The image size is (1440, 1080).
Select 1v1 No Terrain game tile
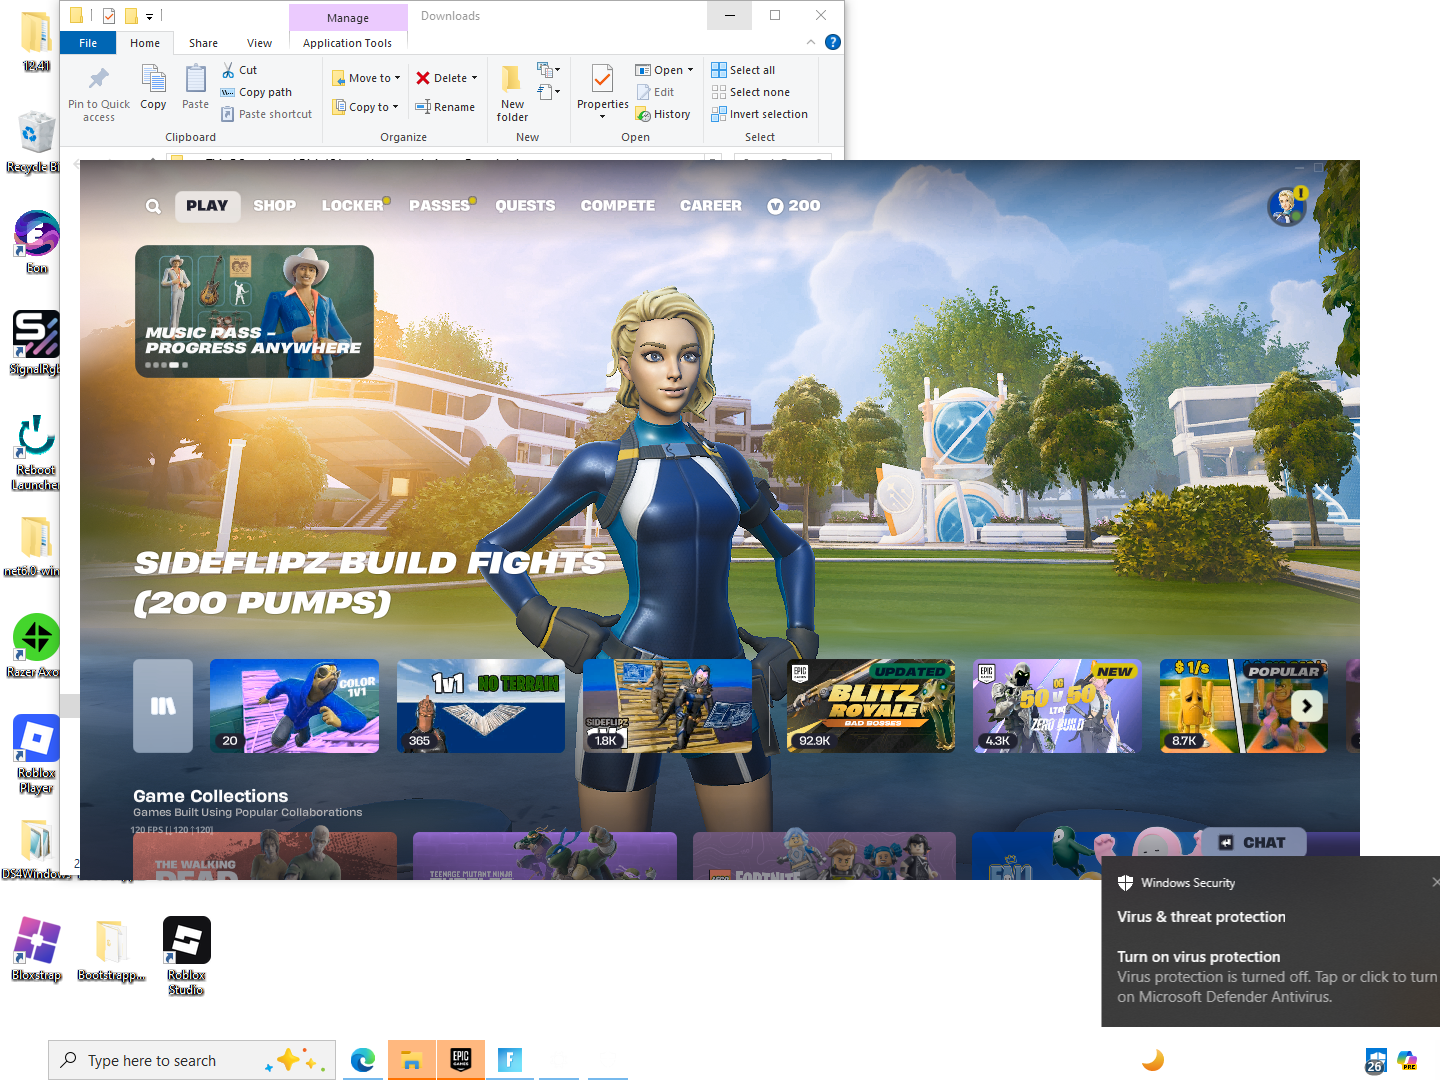point(481,706)
